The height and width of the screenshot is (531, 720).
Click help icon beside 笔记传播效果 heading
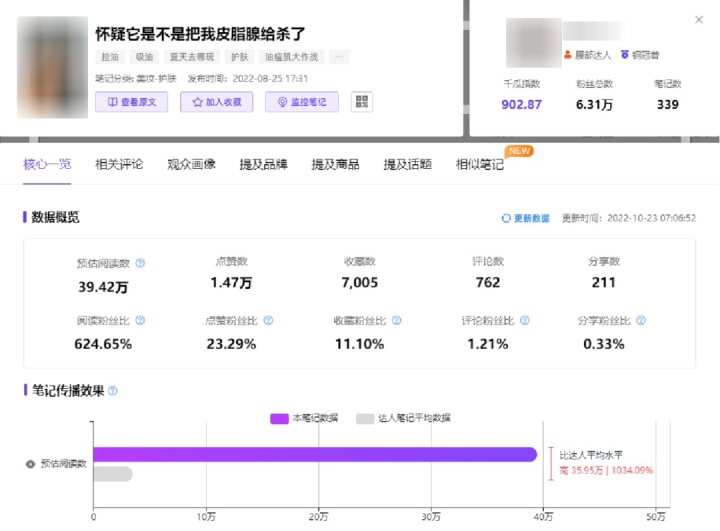coord(112,391)
